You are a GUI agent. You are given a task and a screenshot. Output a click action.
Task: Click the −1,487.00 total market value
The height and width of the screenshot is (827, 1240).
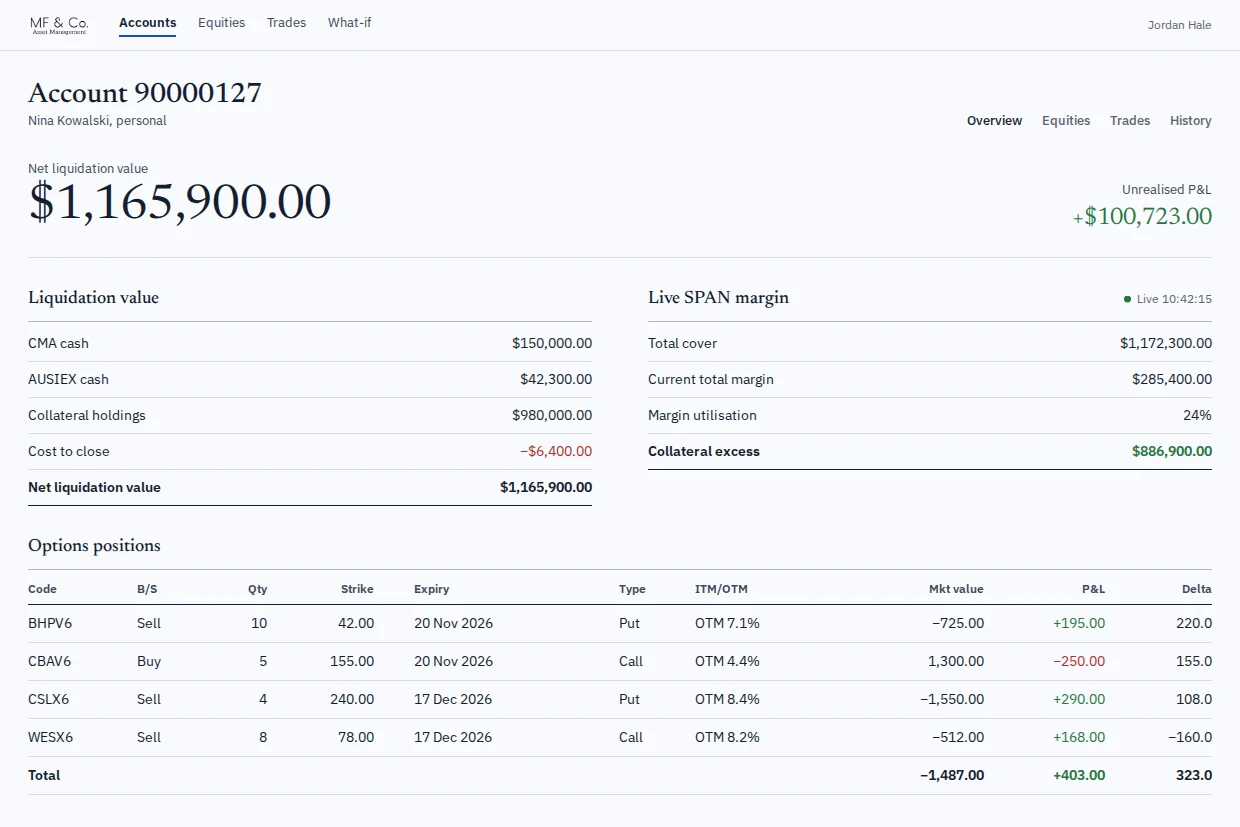pos(952,775)
